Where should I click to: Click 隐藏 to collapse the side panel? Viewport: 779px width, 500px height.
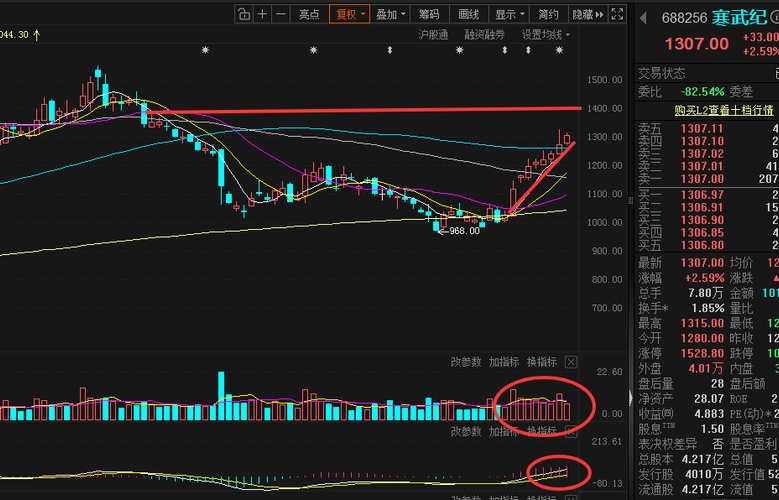588,14
